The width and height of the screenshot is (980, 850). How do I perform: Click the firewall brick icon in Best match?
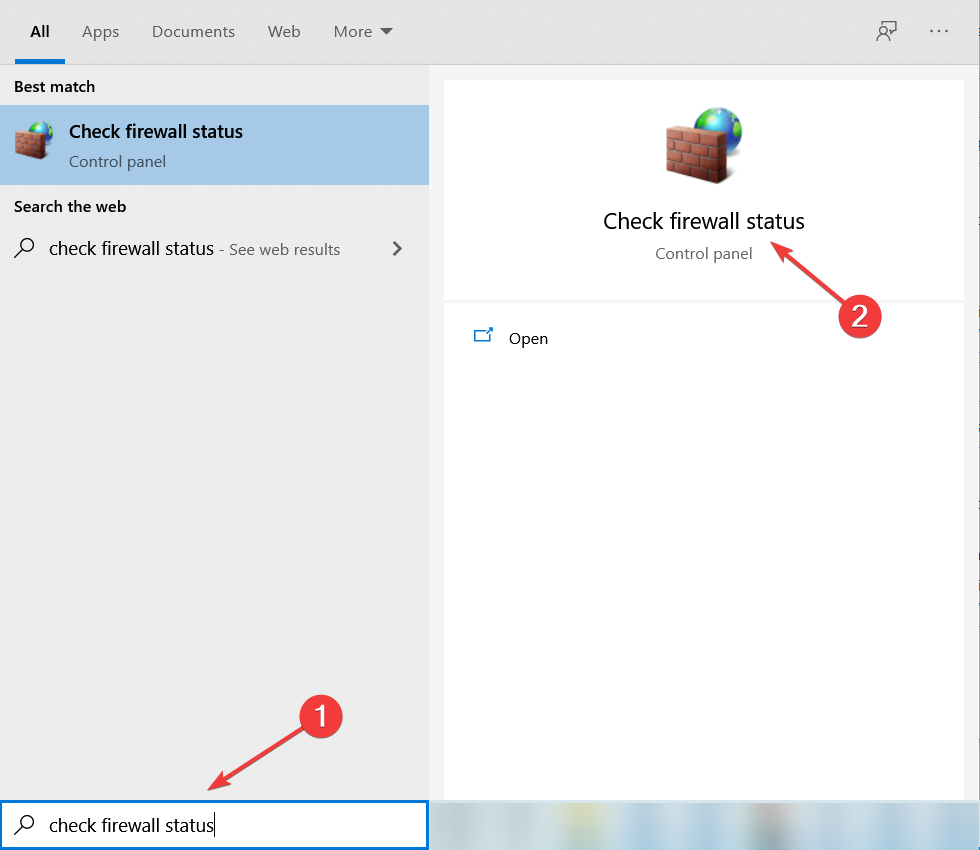34,141
